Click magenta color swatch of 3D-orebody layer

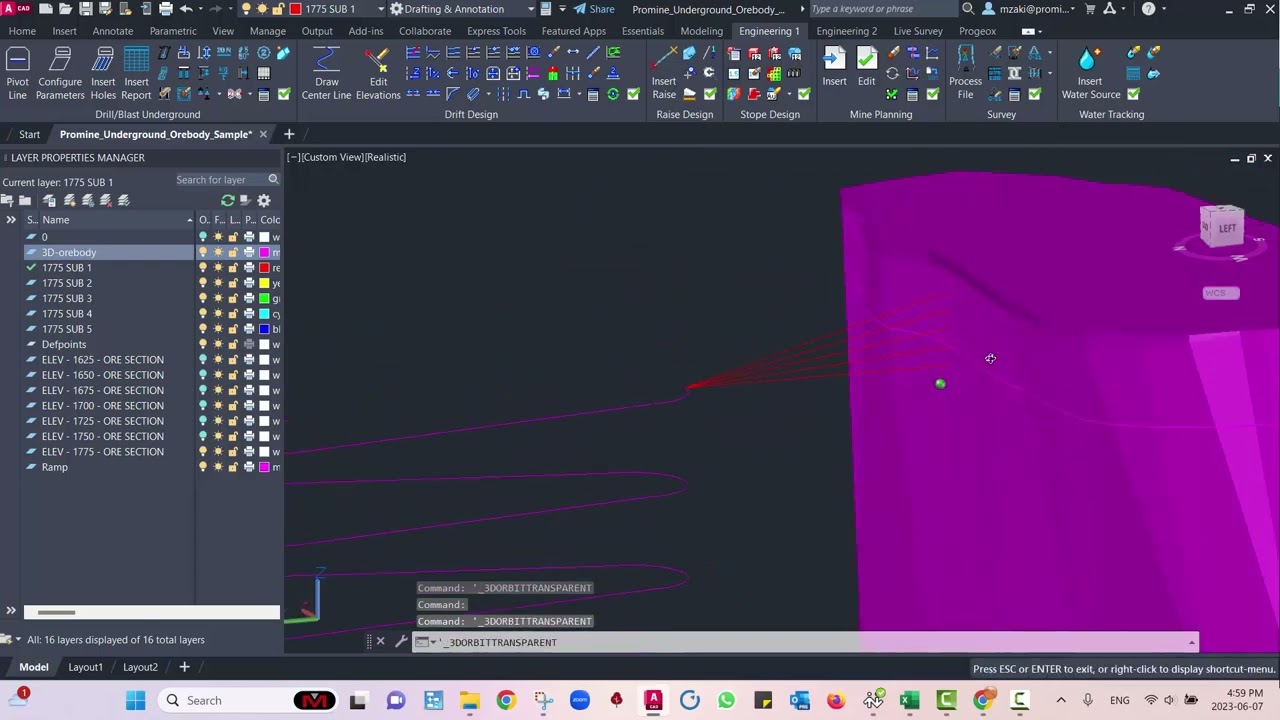click(264, 252)
